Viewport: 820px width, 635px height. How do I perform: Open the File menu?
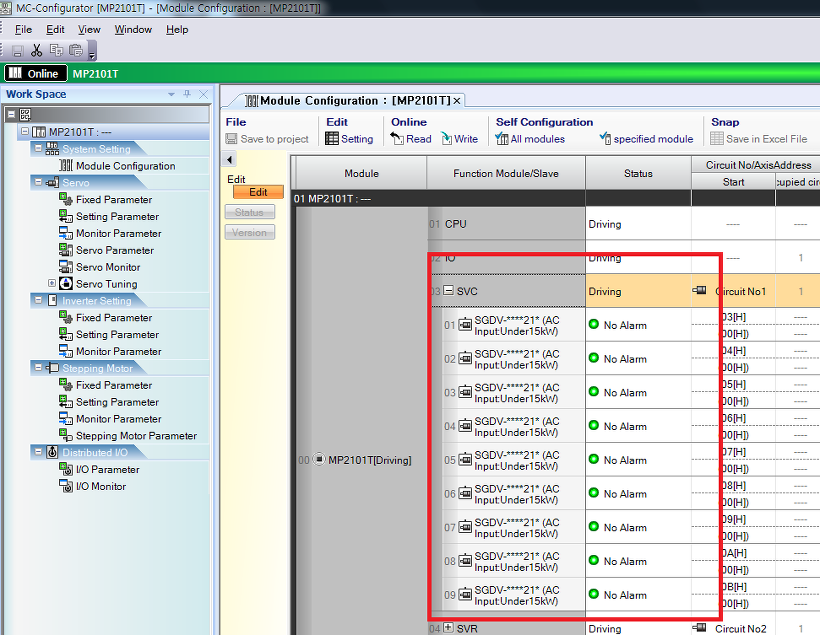[x=23, y=29]
